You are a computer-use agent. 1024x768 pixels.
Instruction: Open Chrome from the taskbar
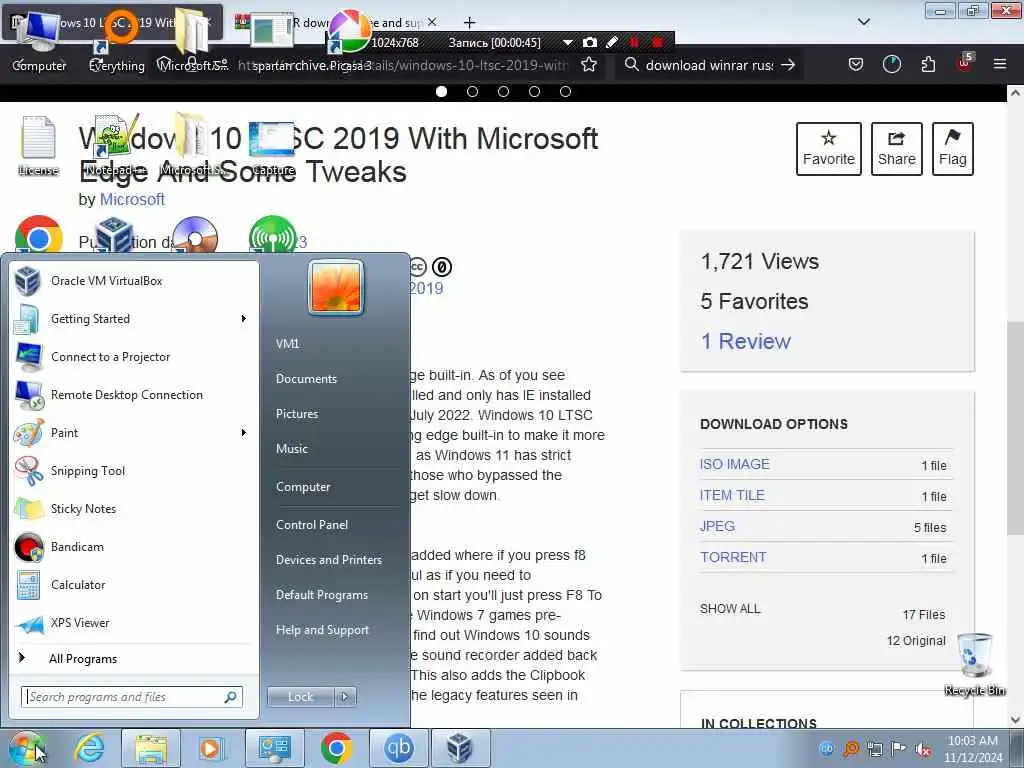(x=336, y=748)
